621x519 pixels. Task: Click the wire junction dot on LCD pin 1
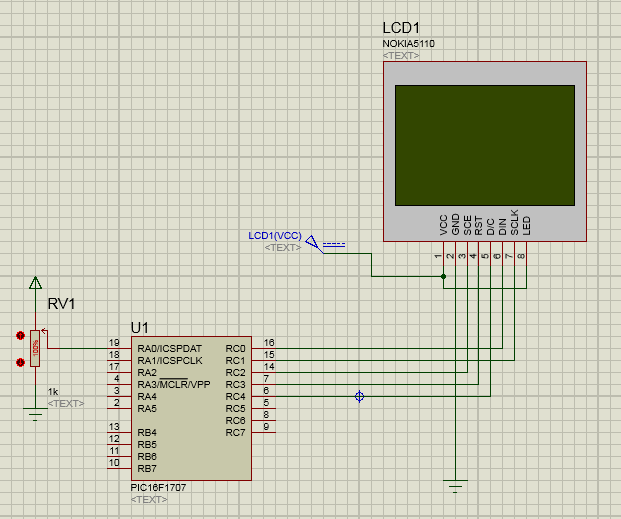pyautogui.click(x=444, y=277)
